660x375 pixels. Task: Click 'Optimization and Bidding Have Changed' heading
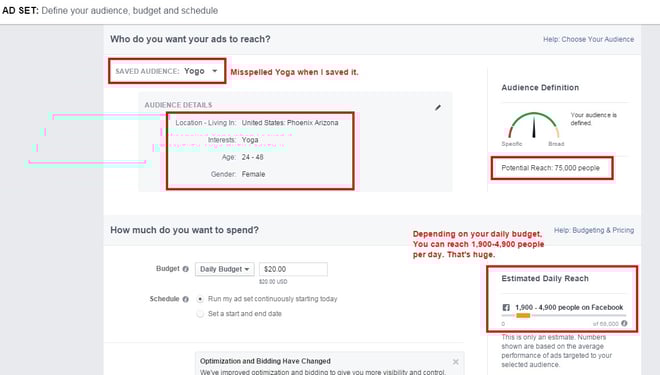(x=265, y=361)
